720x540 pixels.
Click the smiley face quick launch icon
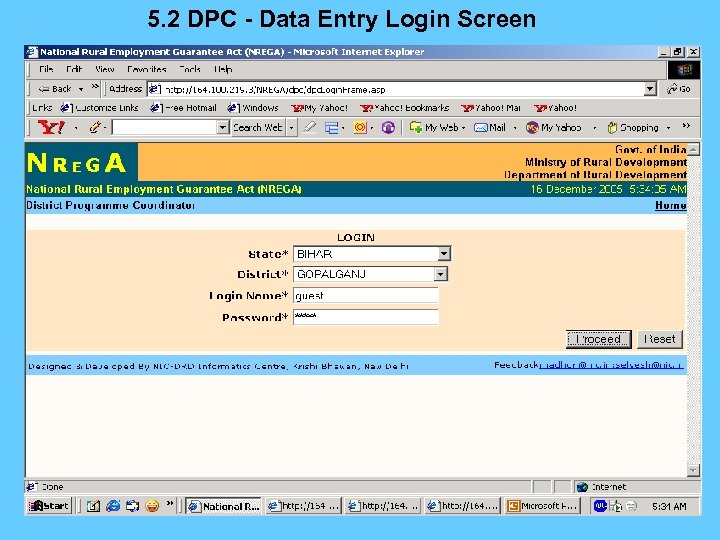coord(152,506)
